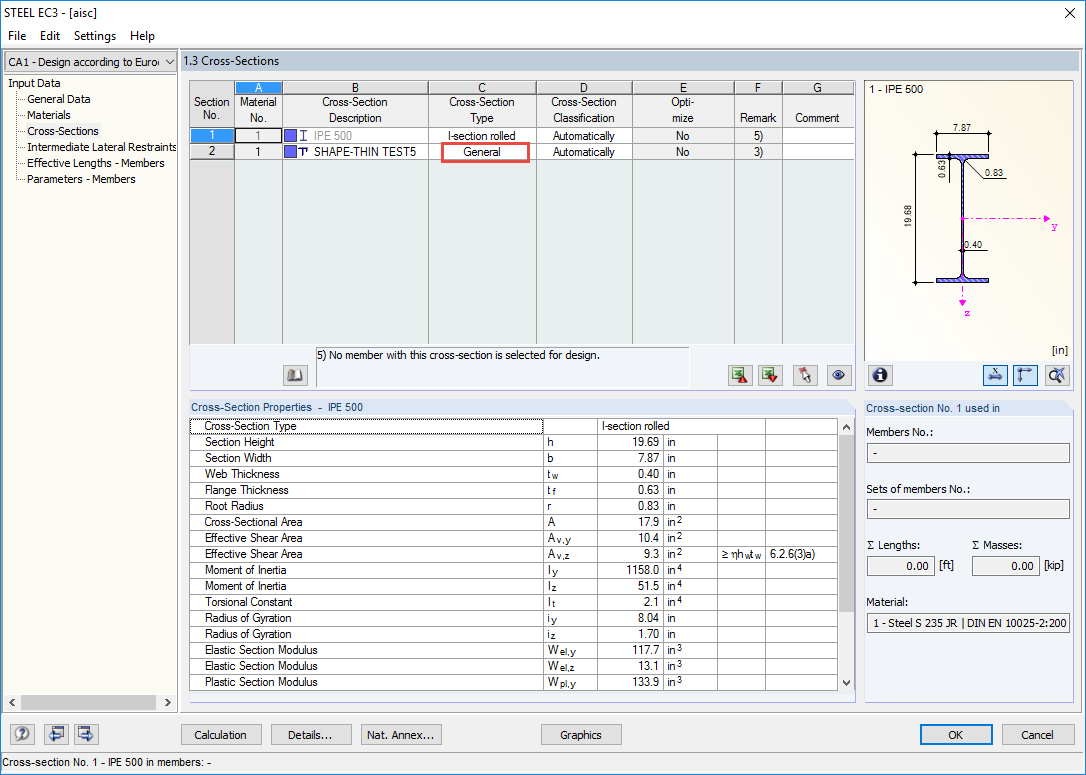The height and width of the screenshot is (775, 1086).
Task: Select Materials in the tree
Action: click(x=48, y=115)
